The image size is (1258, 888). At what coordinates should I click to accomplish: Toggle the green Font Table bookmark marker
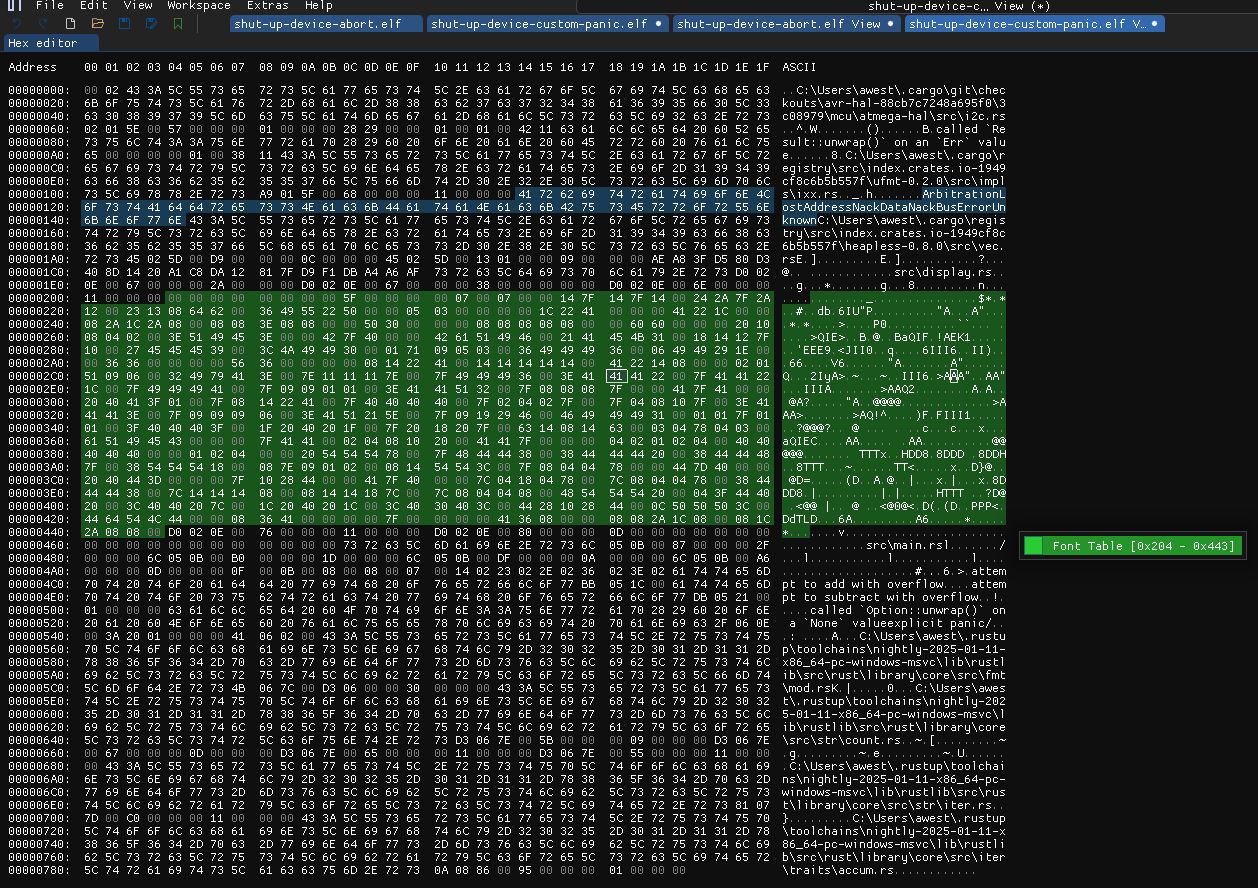[x=1031, y=546]
